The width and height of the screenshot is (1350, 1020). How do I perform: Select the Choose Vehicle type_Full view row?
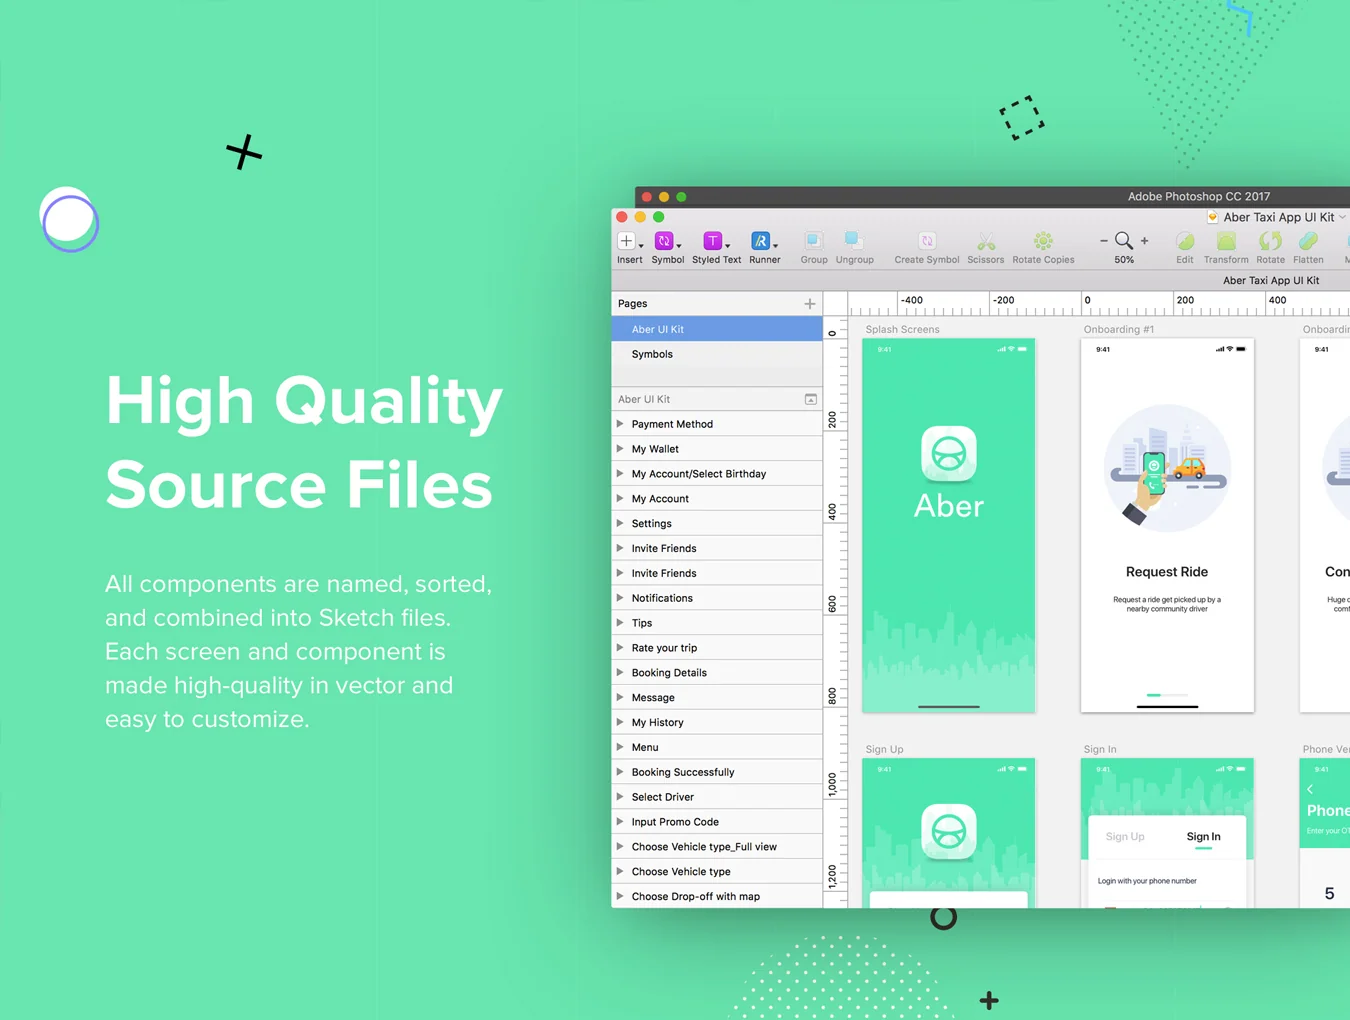(717, 847)
